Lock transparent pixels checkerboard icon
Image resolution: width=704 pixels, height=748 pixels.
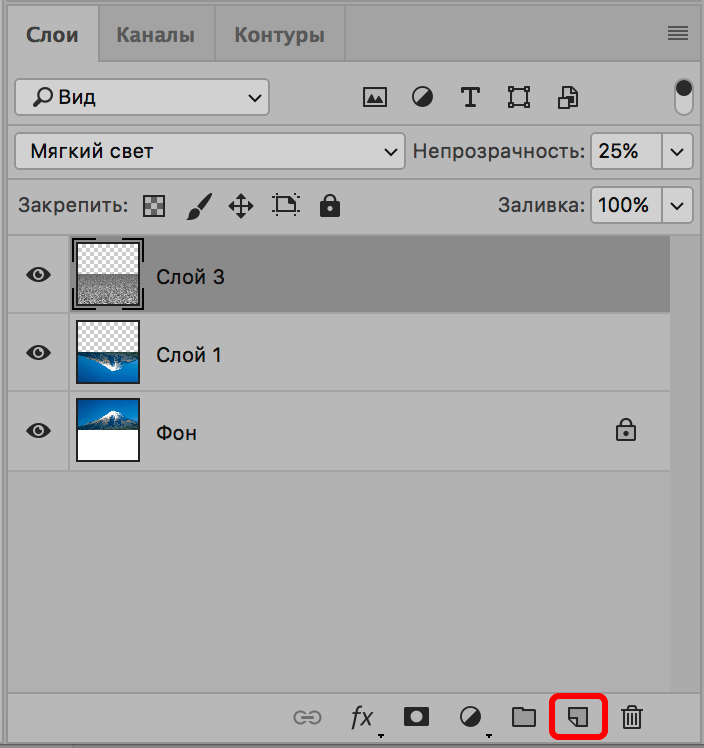154,206
